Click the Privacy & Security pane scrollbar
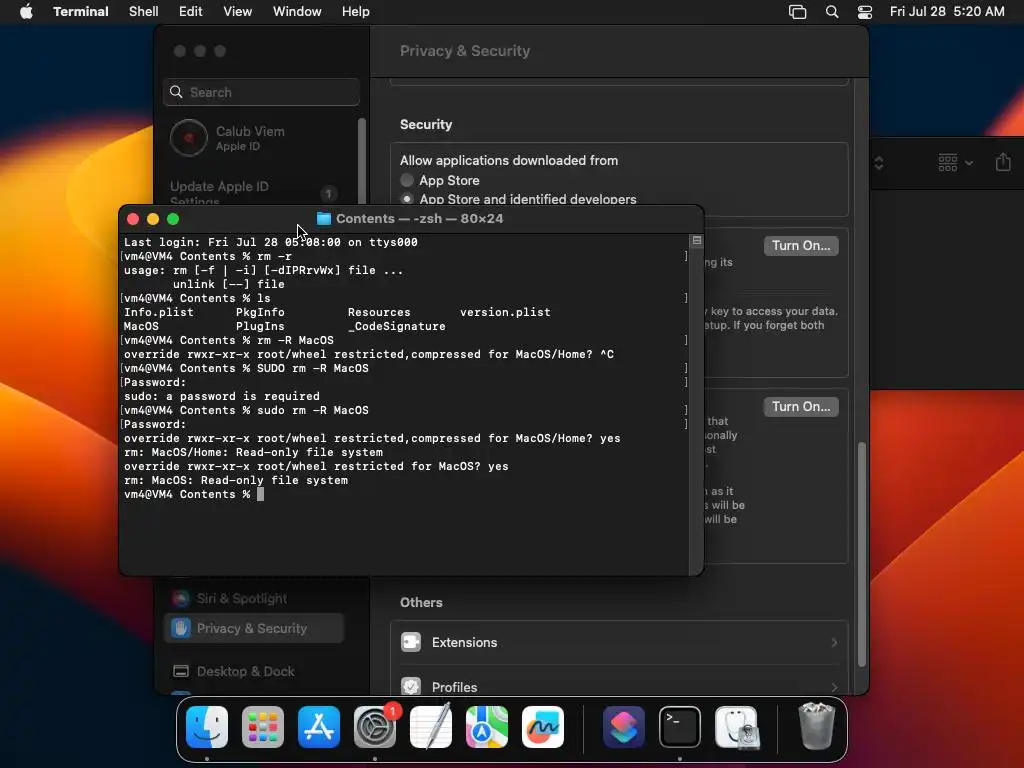 click(861, 554)
